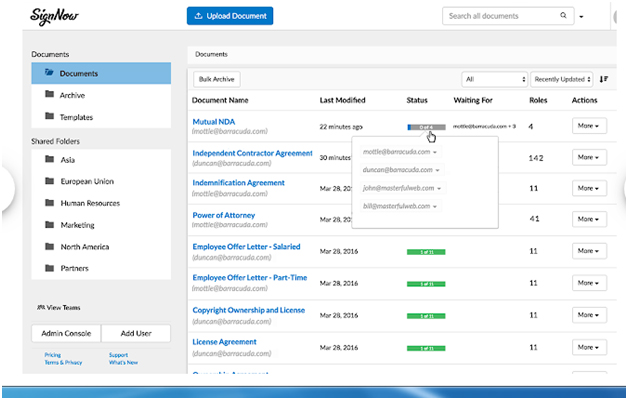Viewport: 628px width, 400px height.
Task: Open the Mutual NDA document
Action: 213,122
